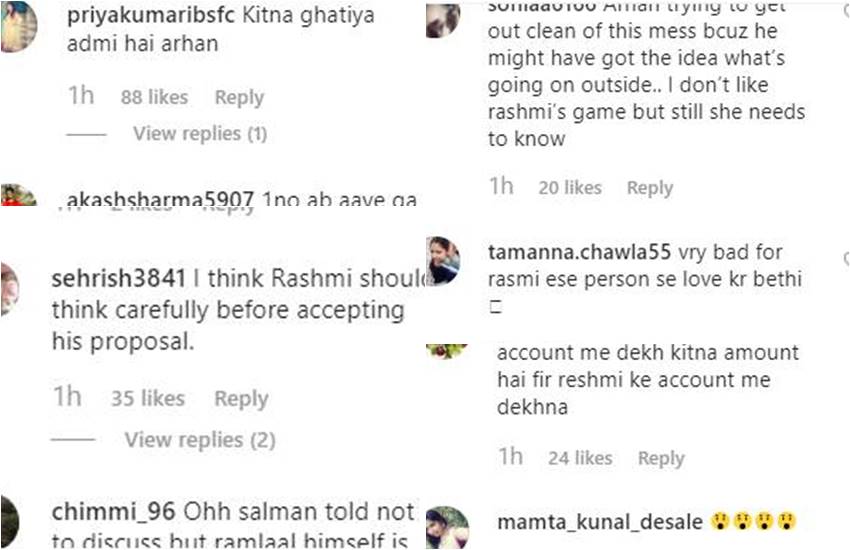Open chimmi_96's profile picture
850x550 pixels.
point(8,521)
